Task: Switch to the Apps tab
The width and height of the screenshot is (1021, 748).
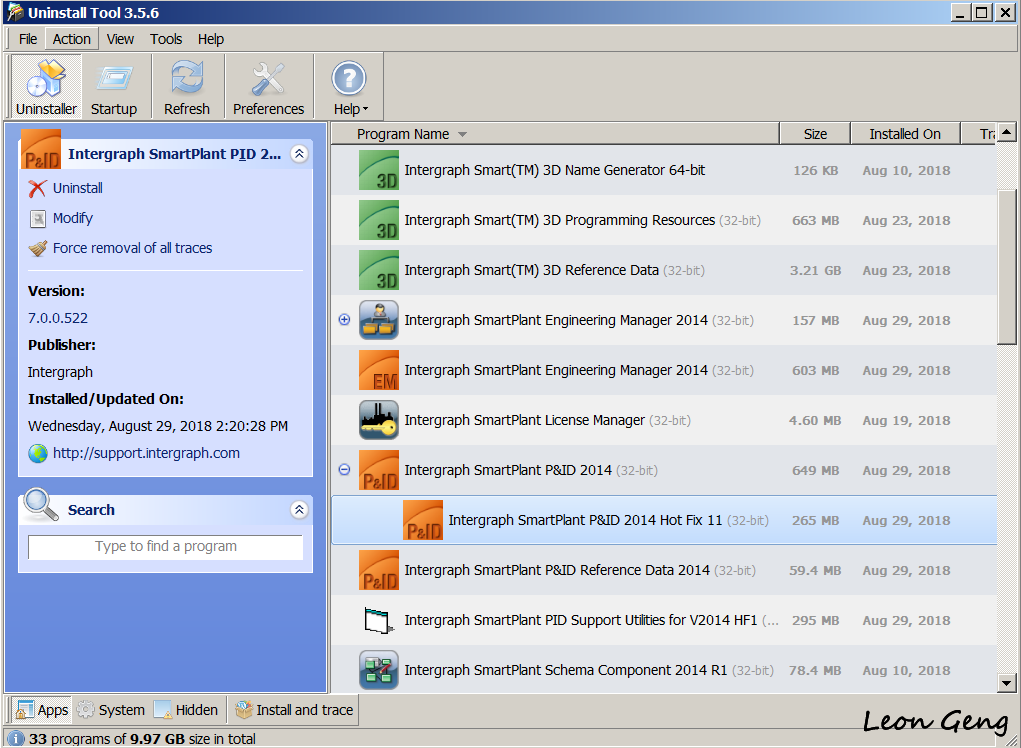Action: [x=42, y=710]
